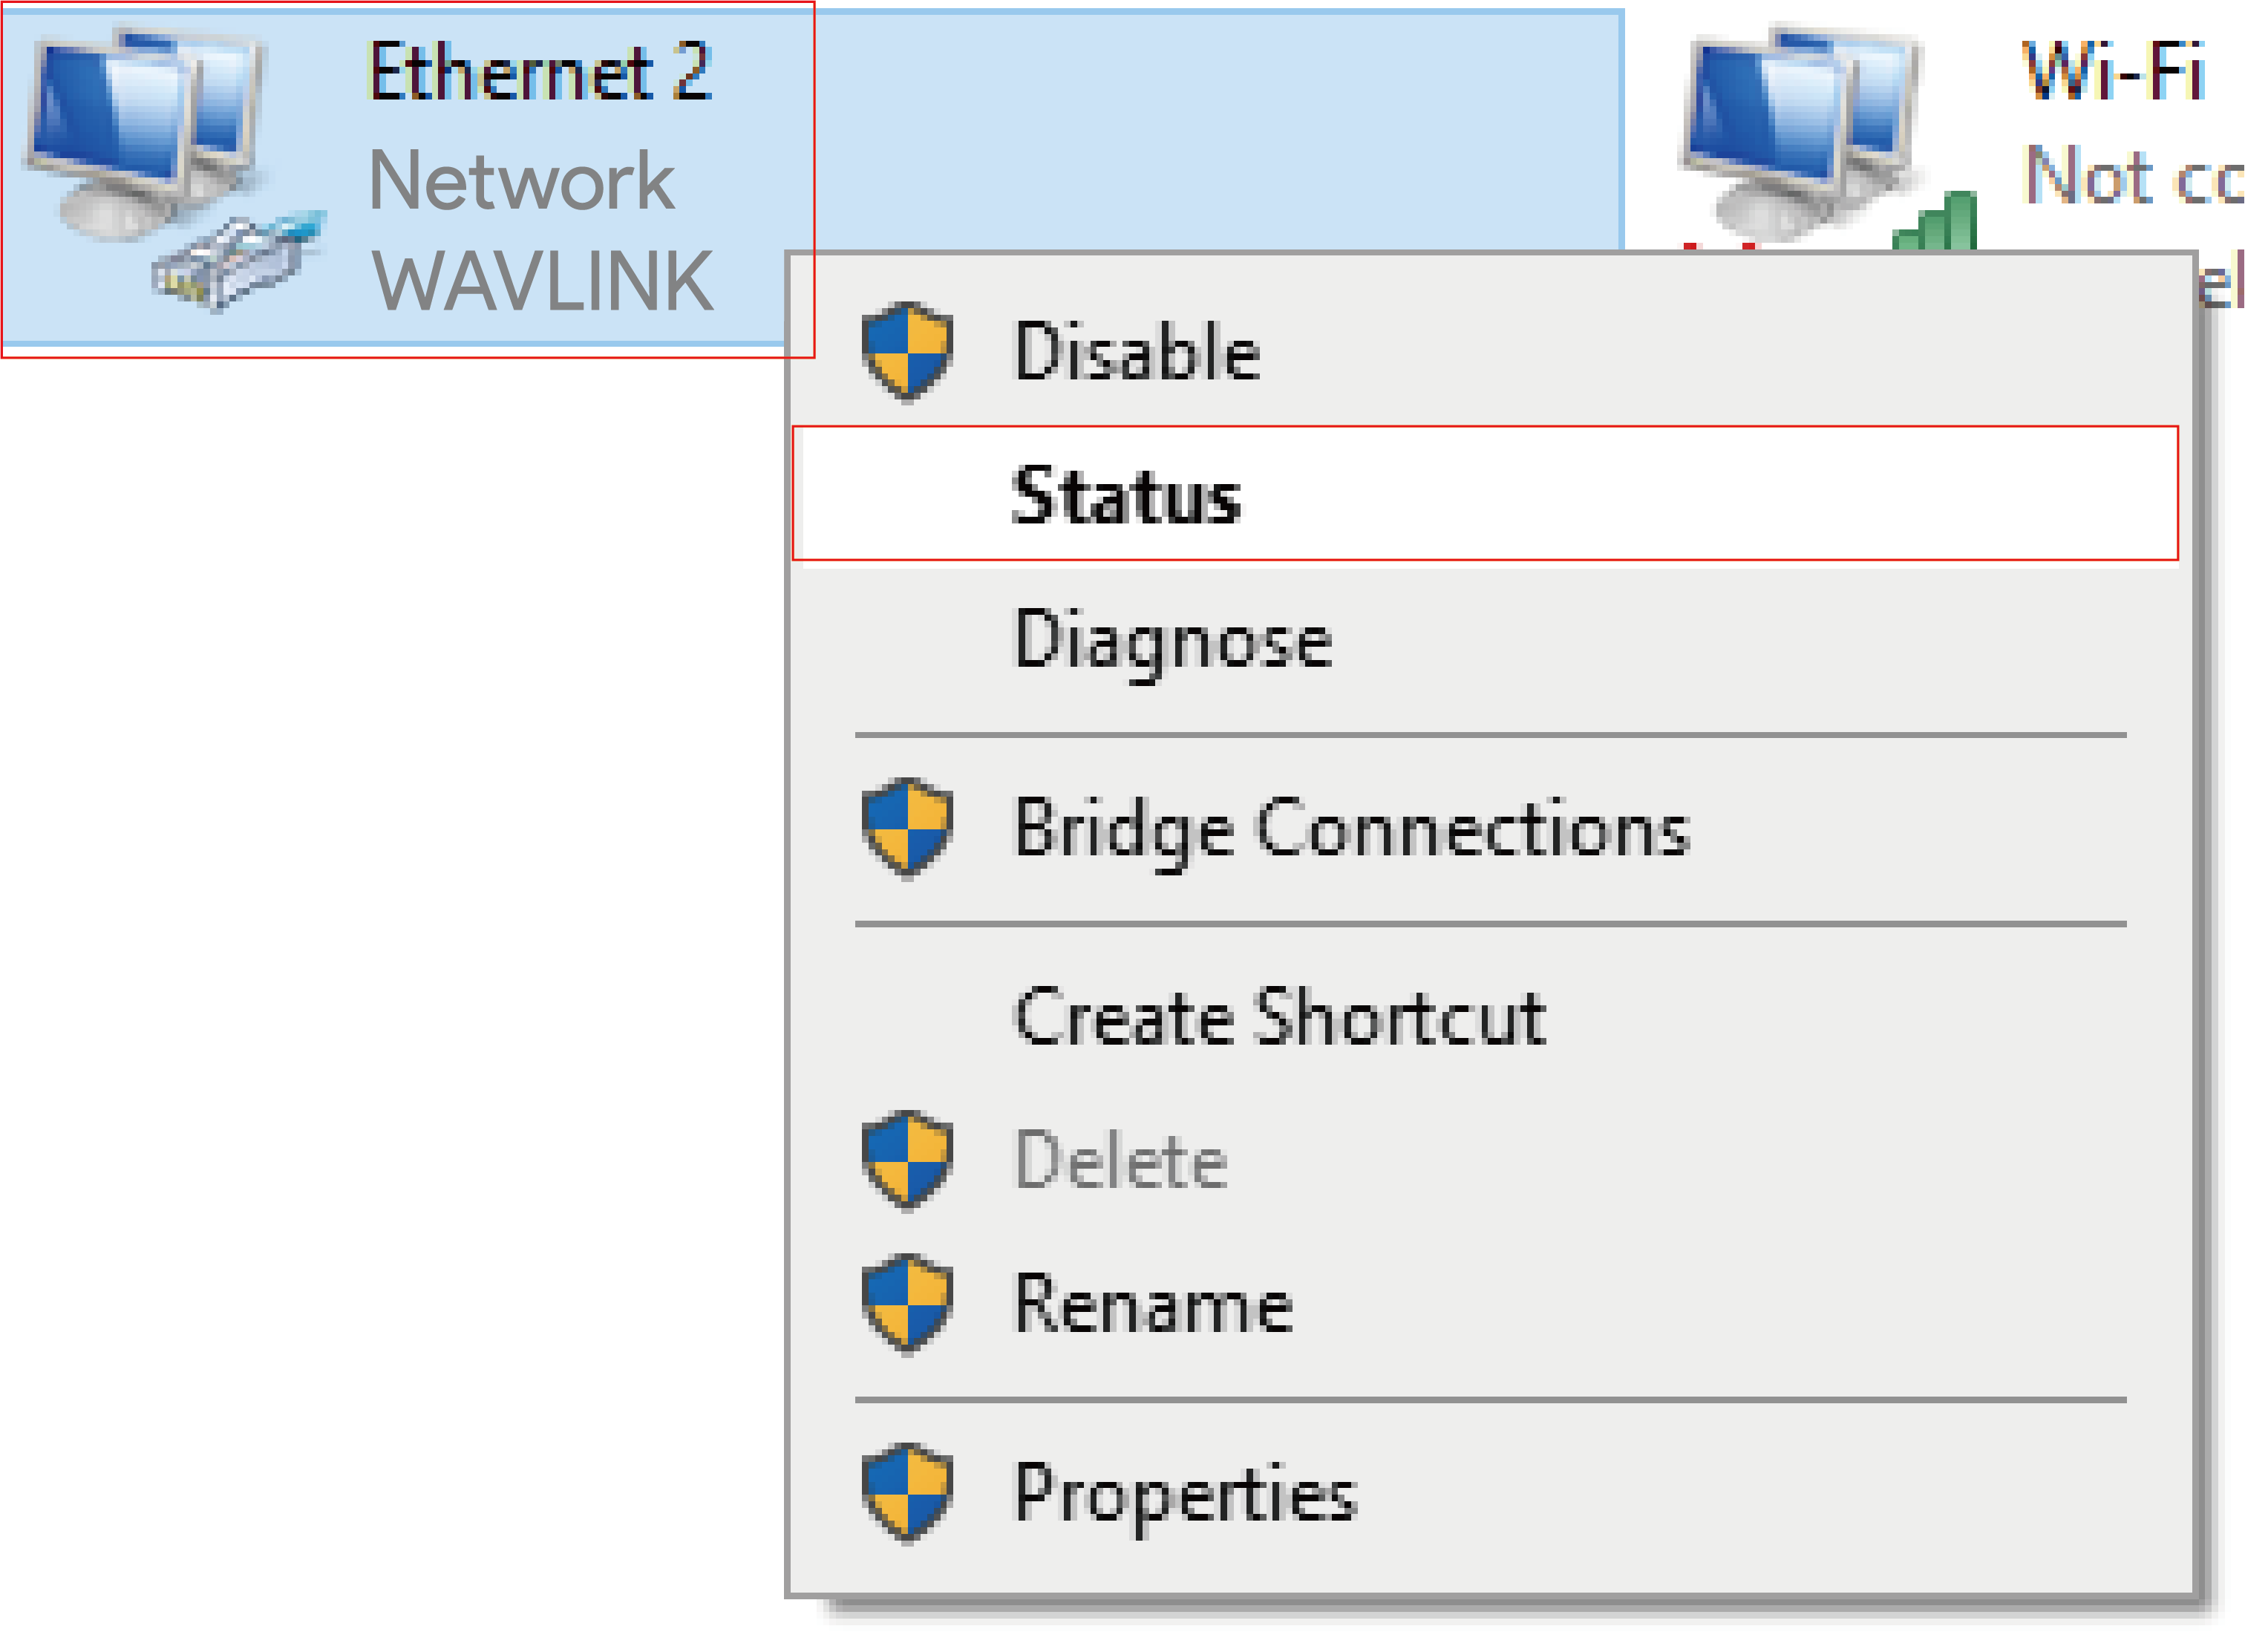This screenshot has height=1652, width=2245.
Task: Select the Wi-Fi connection name label
Action: (2112, 72)
